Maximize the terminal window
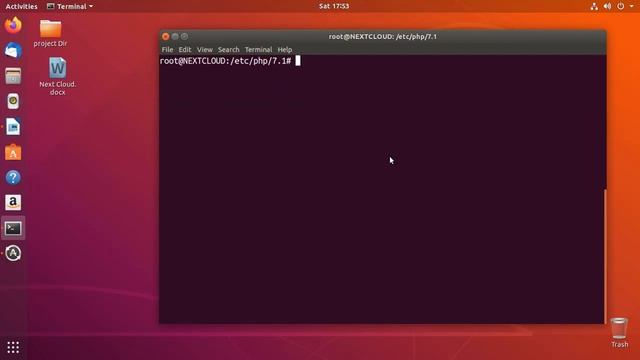640x360 pixels. tap(184, 36)
